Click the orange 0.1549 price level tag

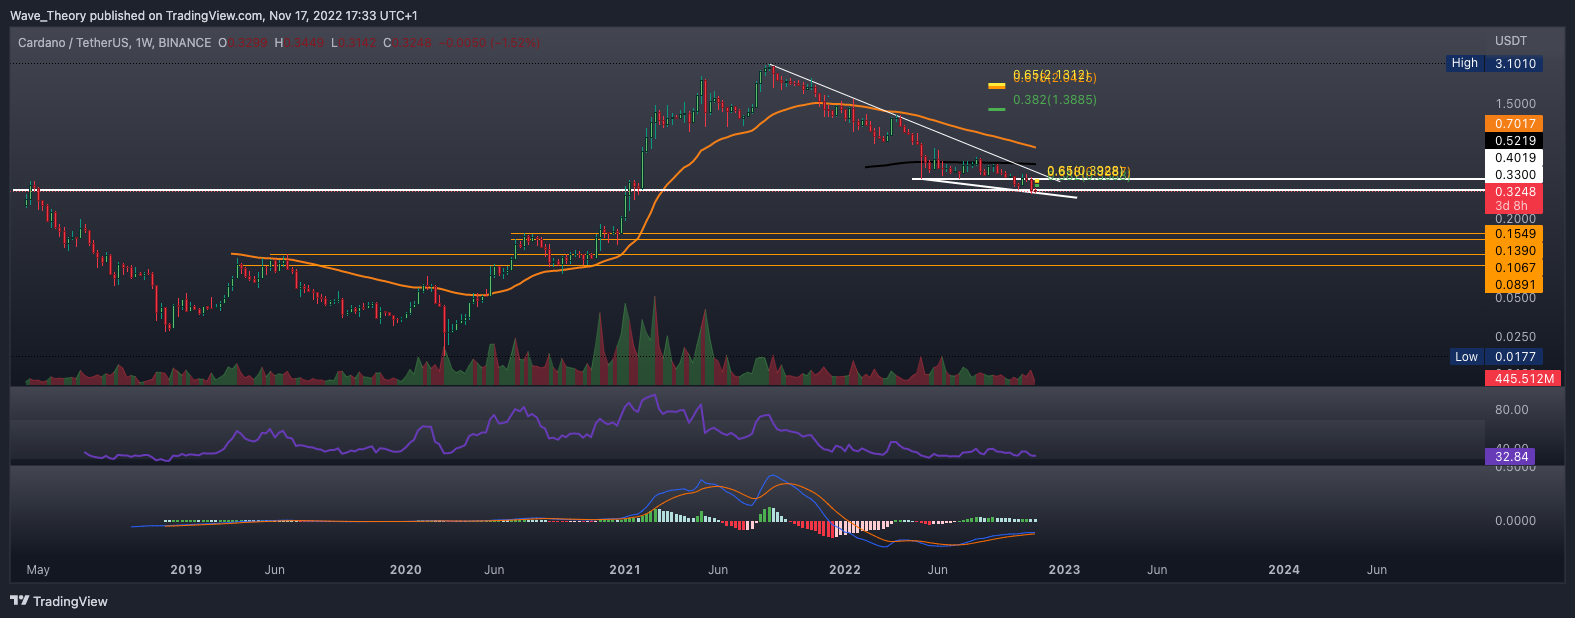(x=1515, y=234)
